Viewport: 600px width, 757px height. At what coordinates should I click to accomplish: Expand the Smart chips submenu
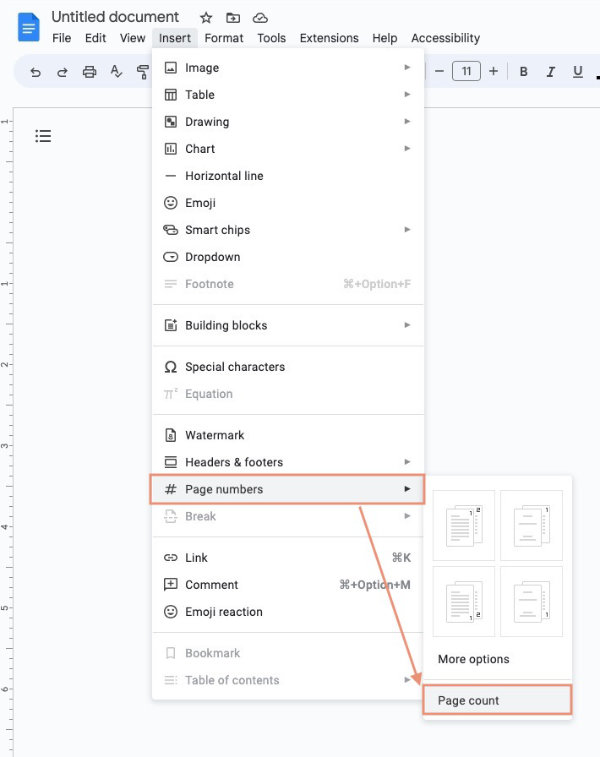coord(288,230)
